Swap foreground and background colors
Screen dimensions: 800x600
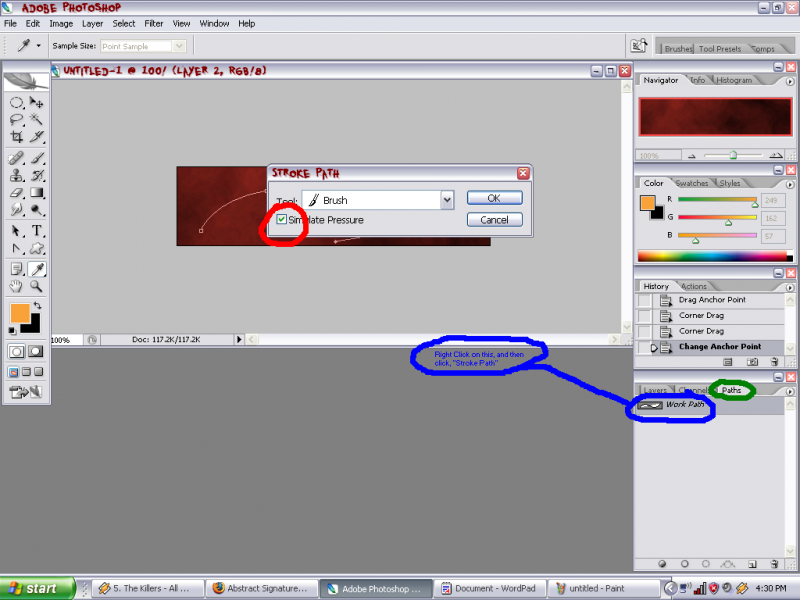coord(37,306)
